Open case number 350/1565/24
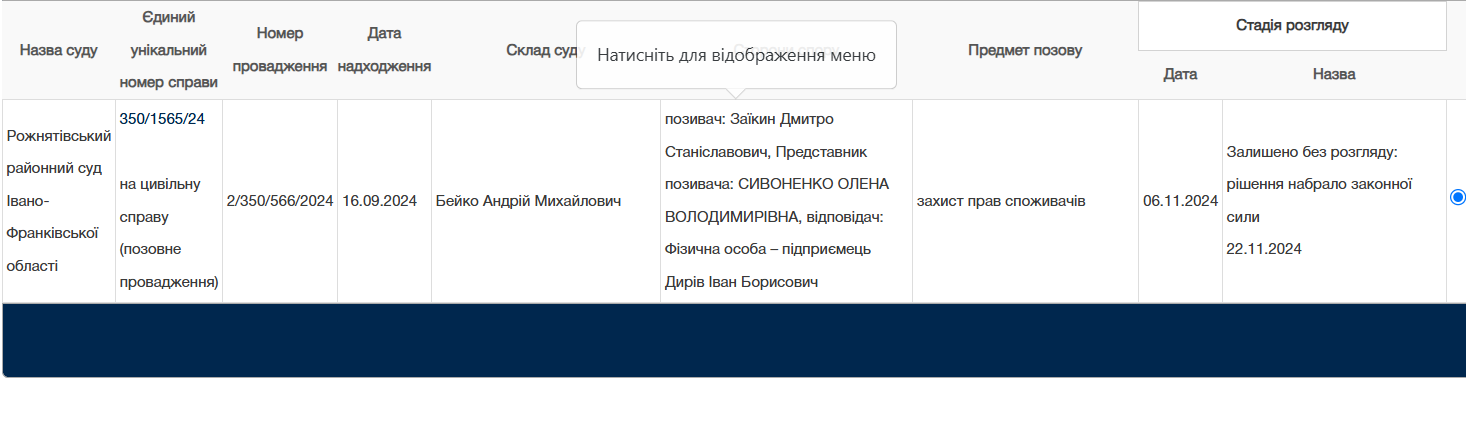 [x=162, y=119]
